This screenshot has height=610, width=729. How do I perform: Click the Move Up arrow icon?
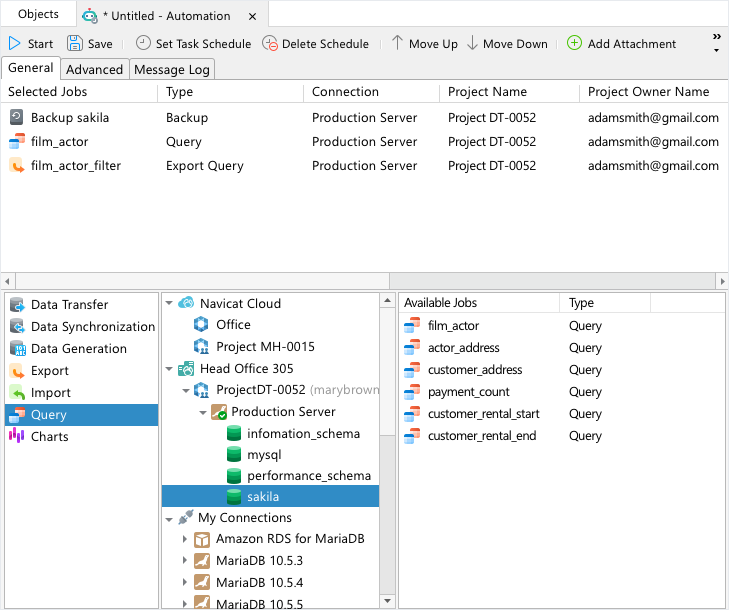tap(397, 43)
